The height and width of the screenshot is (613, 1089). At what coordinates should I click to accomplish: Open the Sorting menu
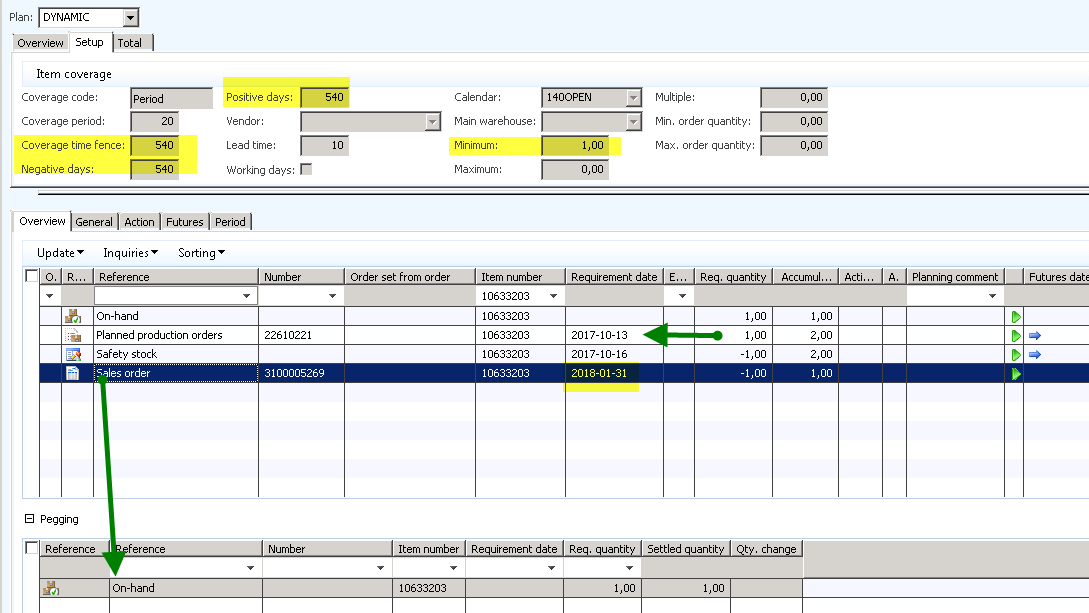(201, 253)
